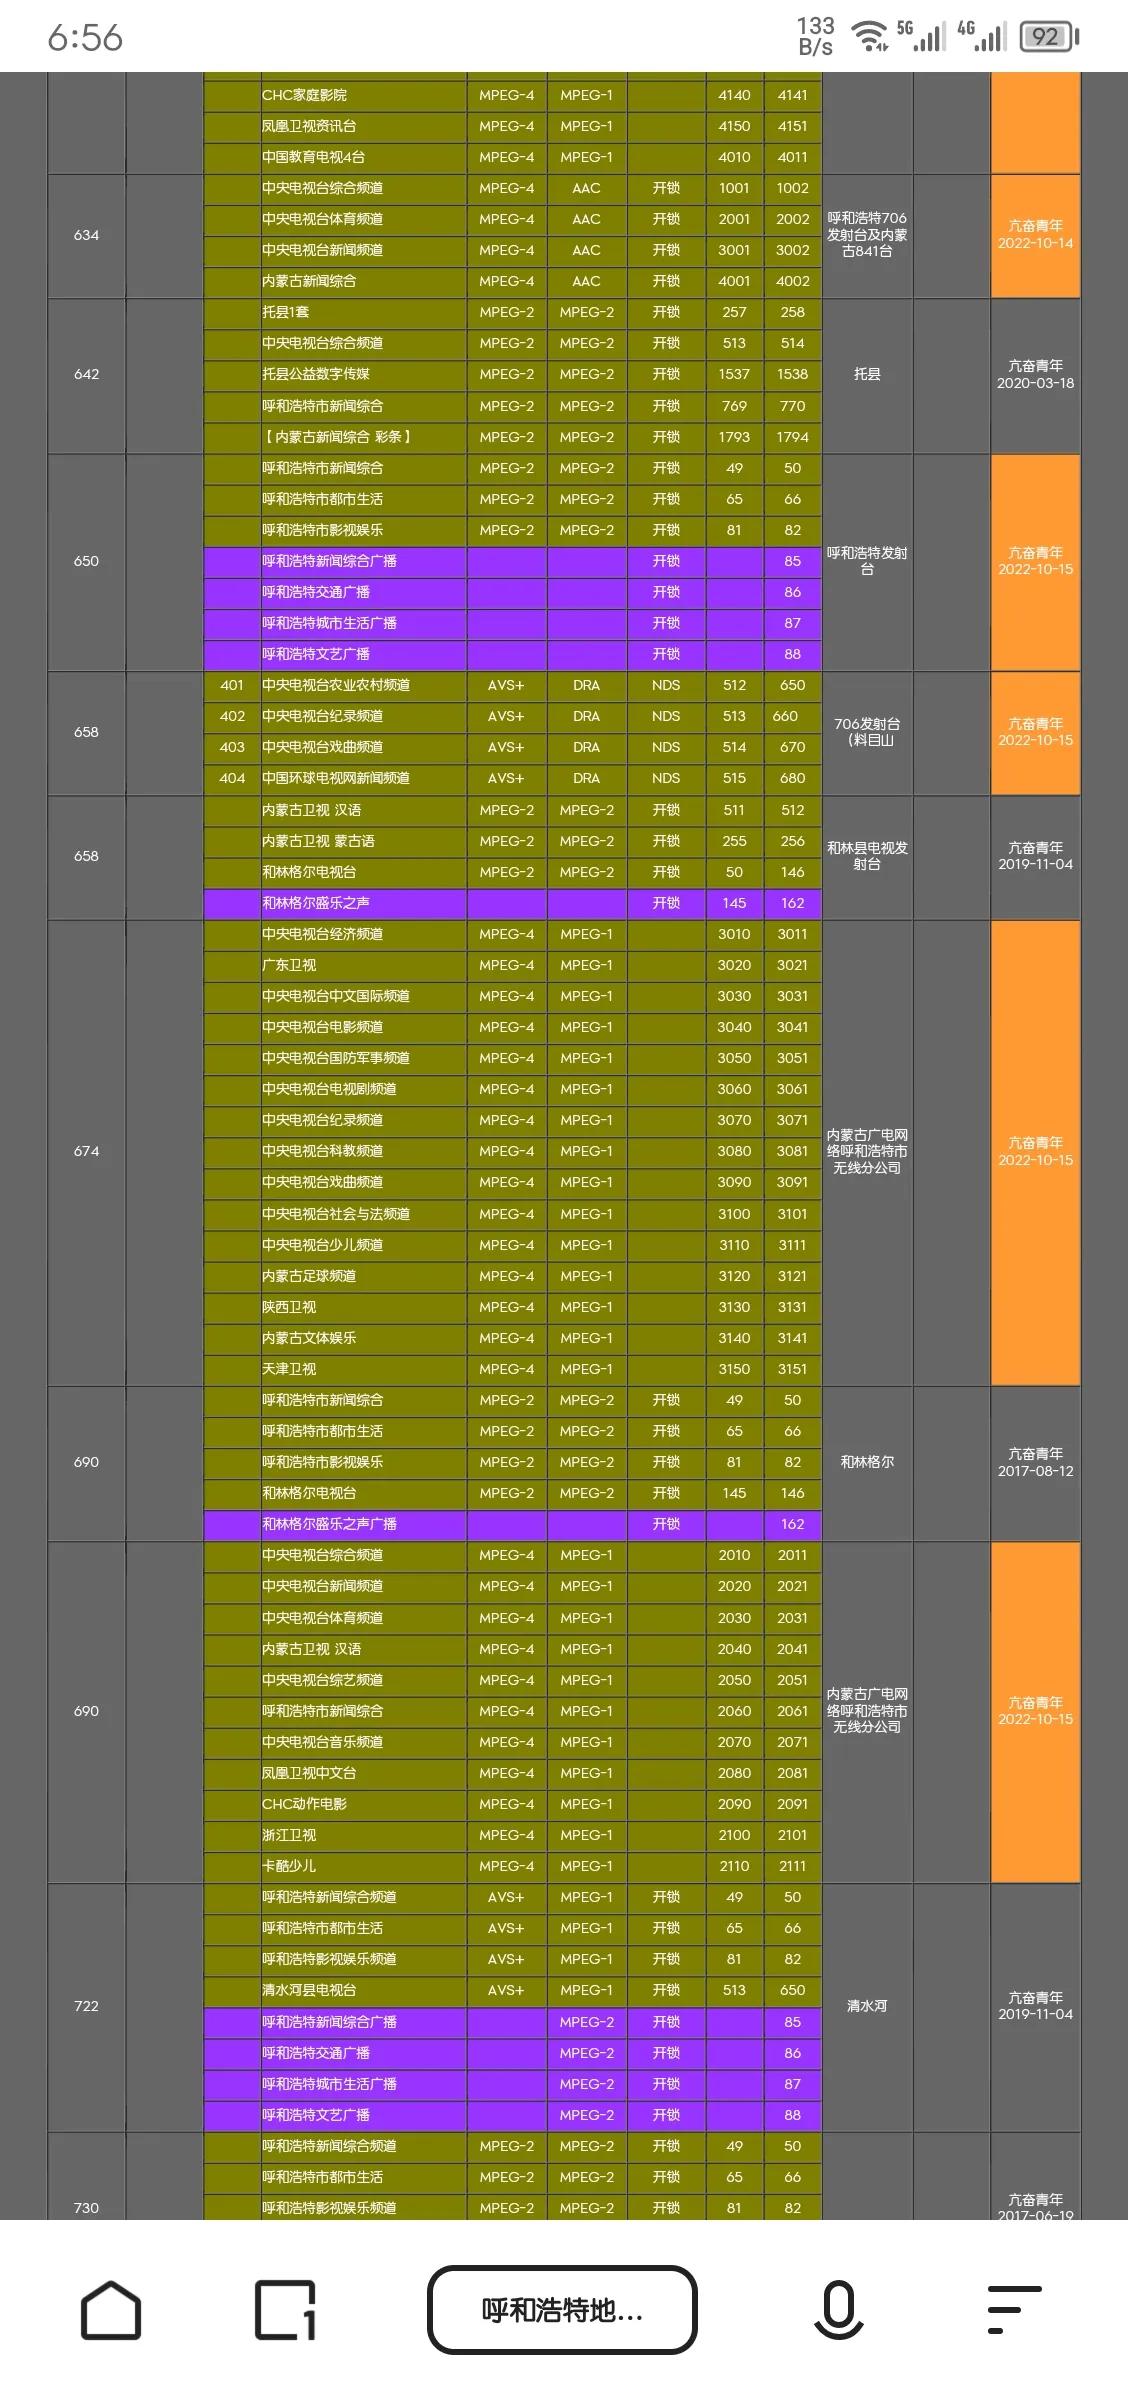
Task: Click 中央电视台少儿频道 channel name
Action: point(322,1245)
